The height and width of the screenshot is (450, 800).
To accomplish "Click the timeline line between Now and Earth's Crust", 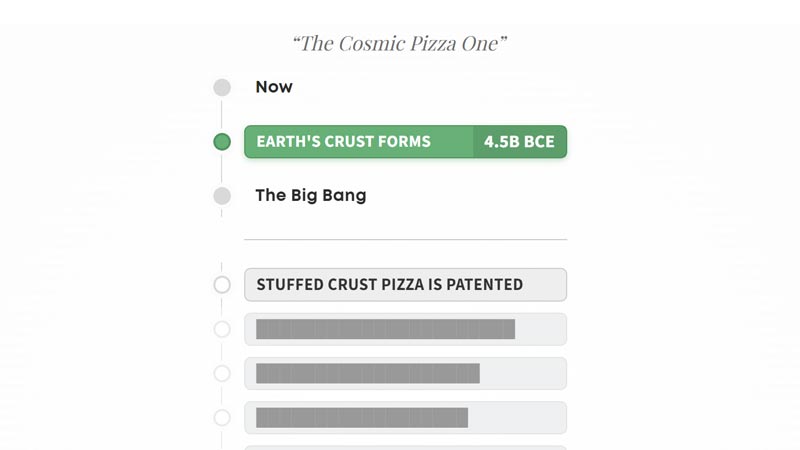I will pyautogui.click(x=222, y=114).
